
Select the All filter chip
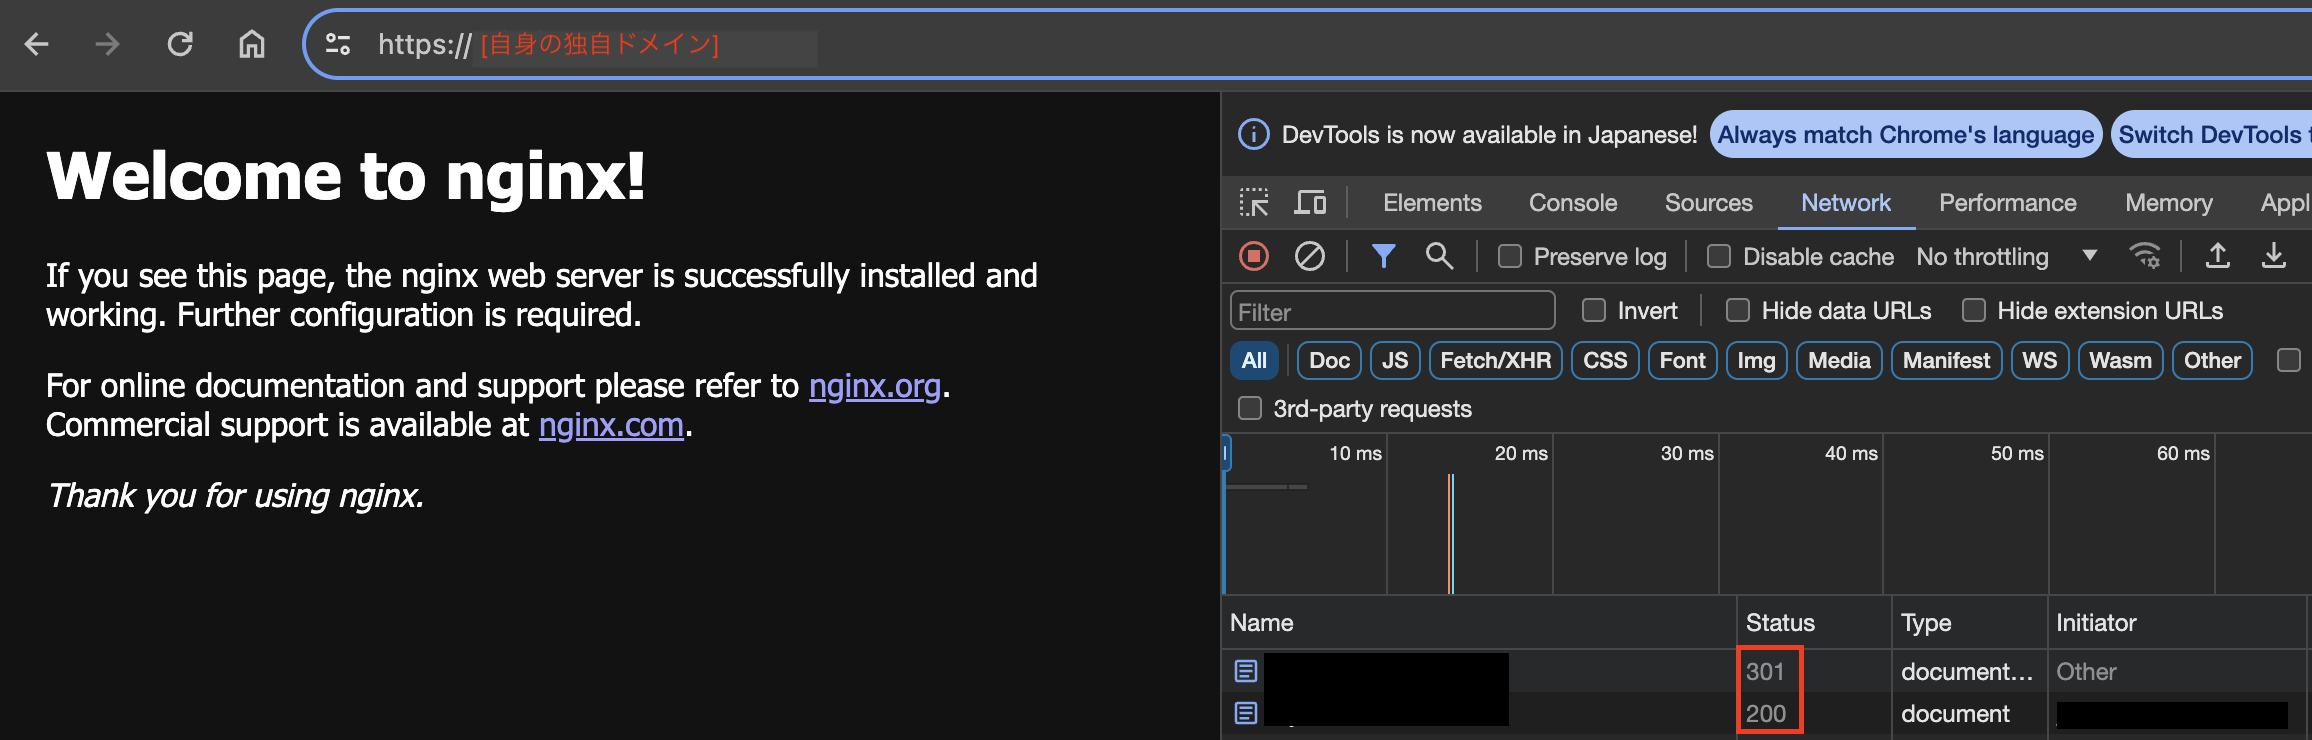[1254, 360]
